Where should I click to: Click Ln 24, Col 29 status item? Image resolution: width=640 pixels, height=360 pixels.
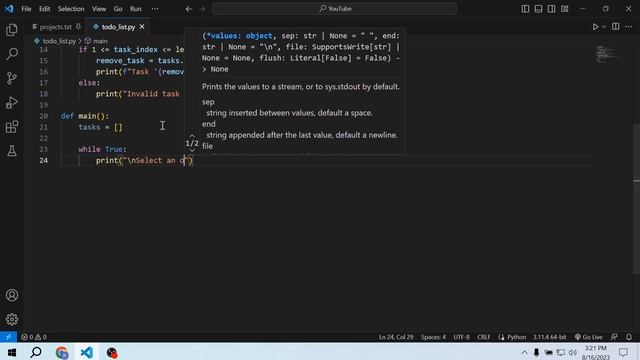point(396,337)
